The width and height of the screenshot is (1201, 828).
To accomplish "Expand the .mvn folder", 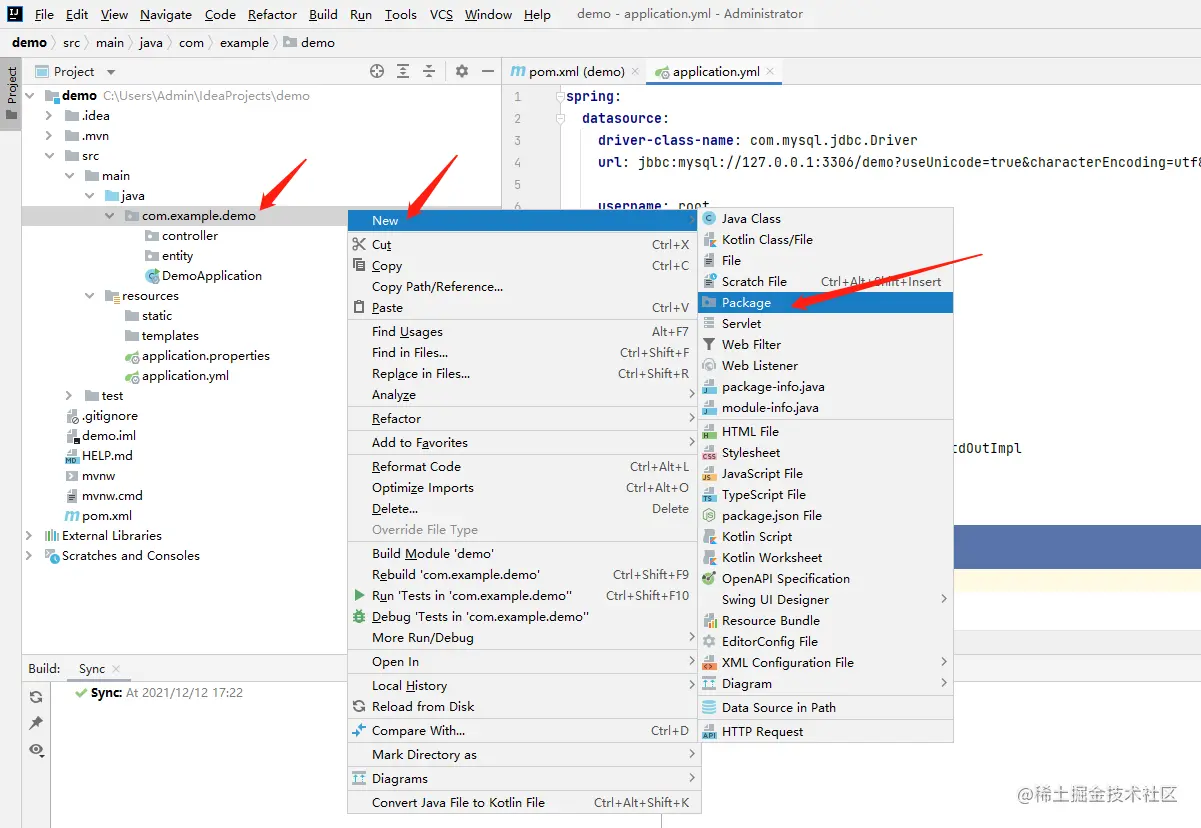I will 49,136.
